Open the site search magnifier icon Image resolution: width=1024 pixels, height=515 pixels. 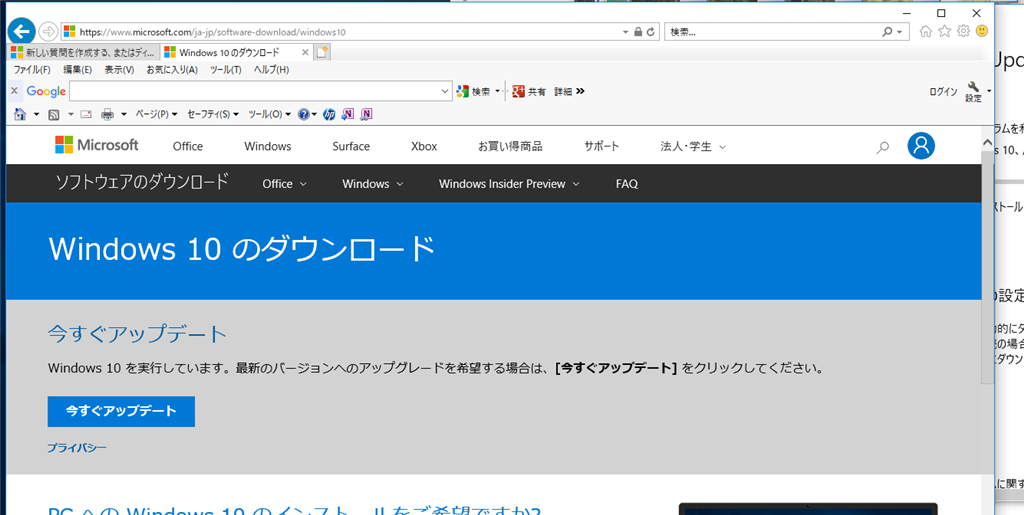(882, 148)
